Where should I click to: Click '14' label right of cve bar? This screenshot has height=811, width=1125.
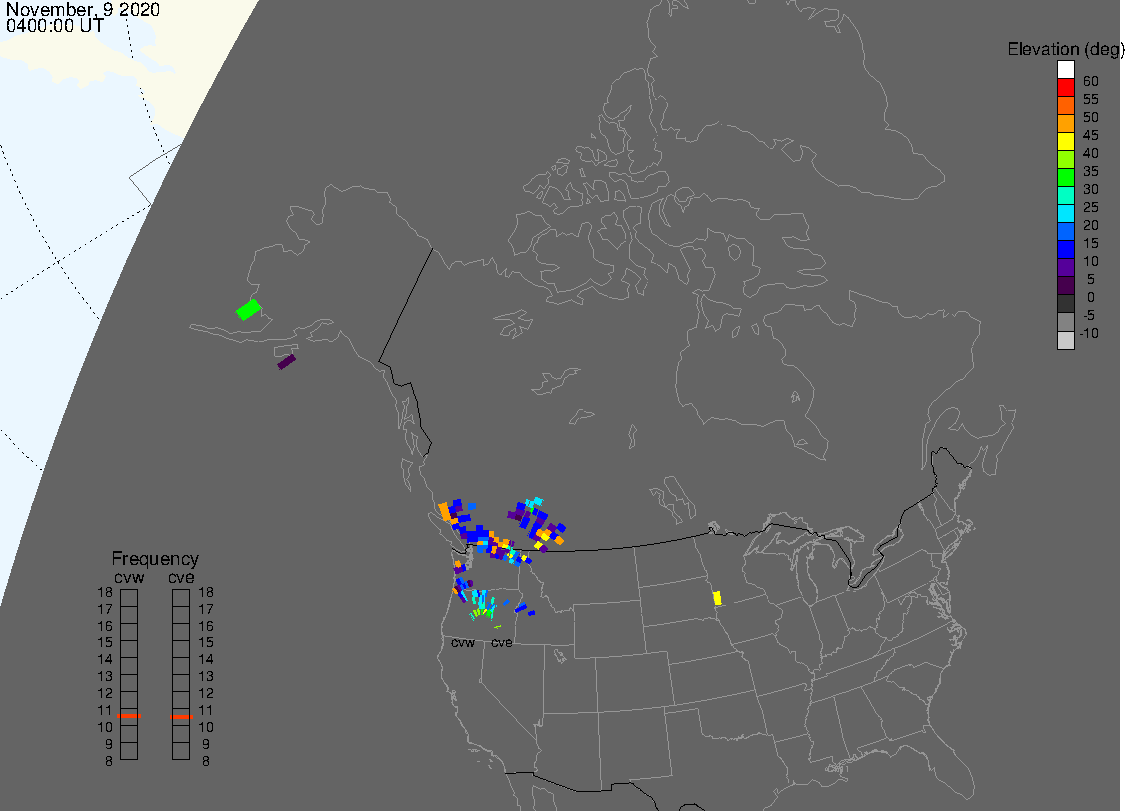click(206, 660)
